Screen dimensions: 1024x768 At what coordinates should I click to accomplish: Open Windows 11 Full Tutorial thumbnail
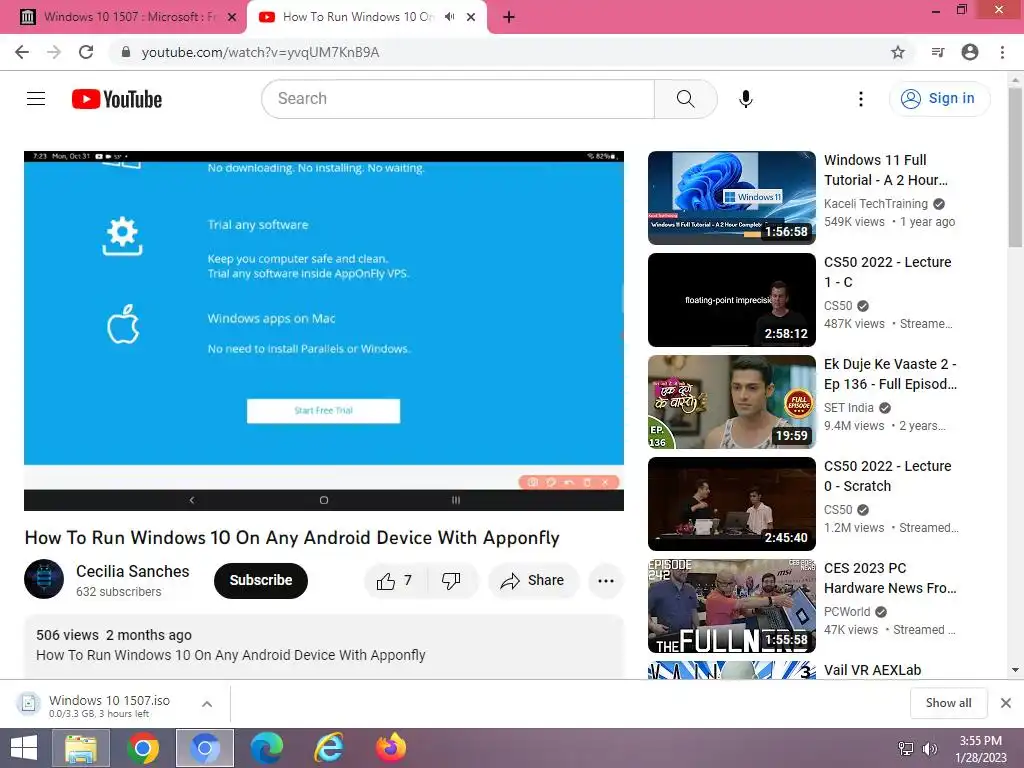[731, 198]
